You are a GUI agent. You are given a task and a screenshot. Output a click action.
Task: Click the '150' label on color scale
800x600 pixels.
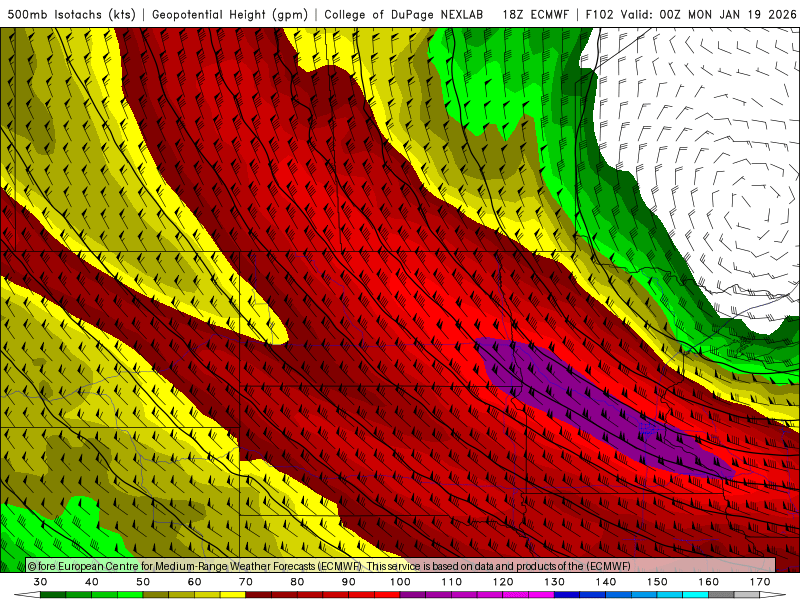[x=657, y=582]
